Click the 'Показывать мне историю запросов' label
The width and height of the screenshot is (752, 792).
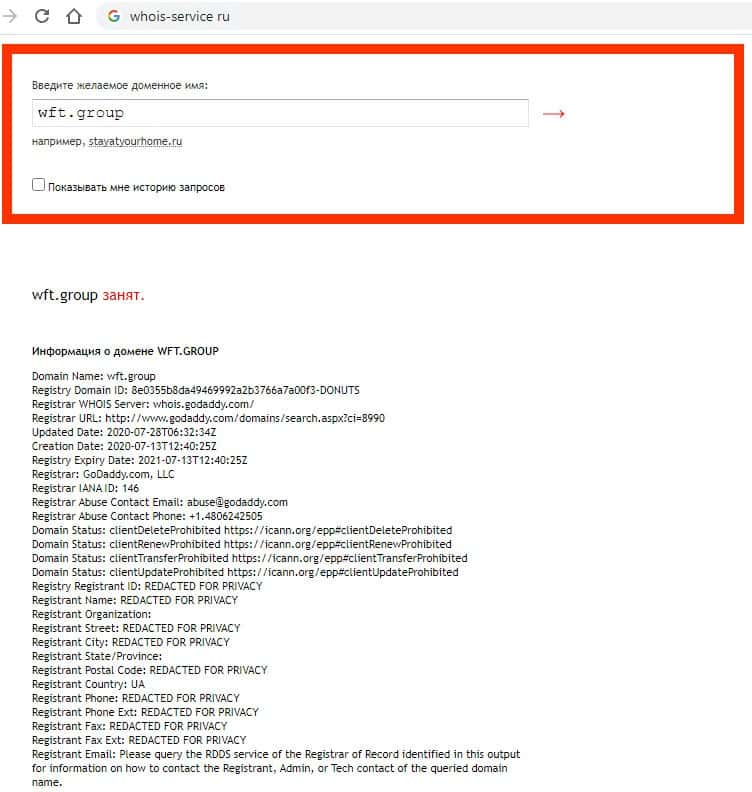136,187
